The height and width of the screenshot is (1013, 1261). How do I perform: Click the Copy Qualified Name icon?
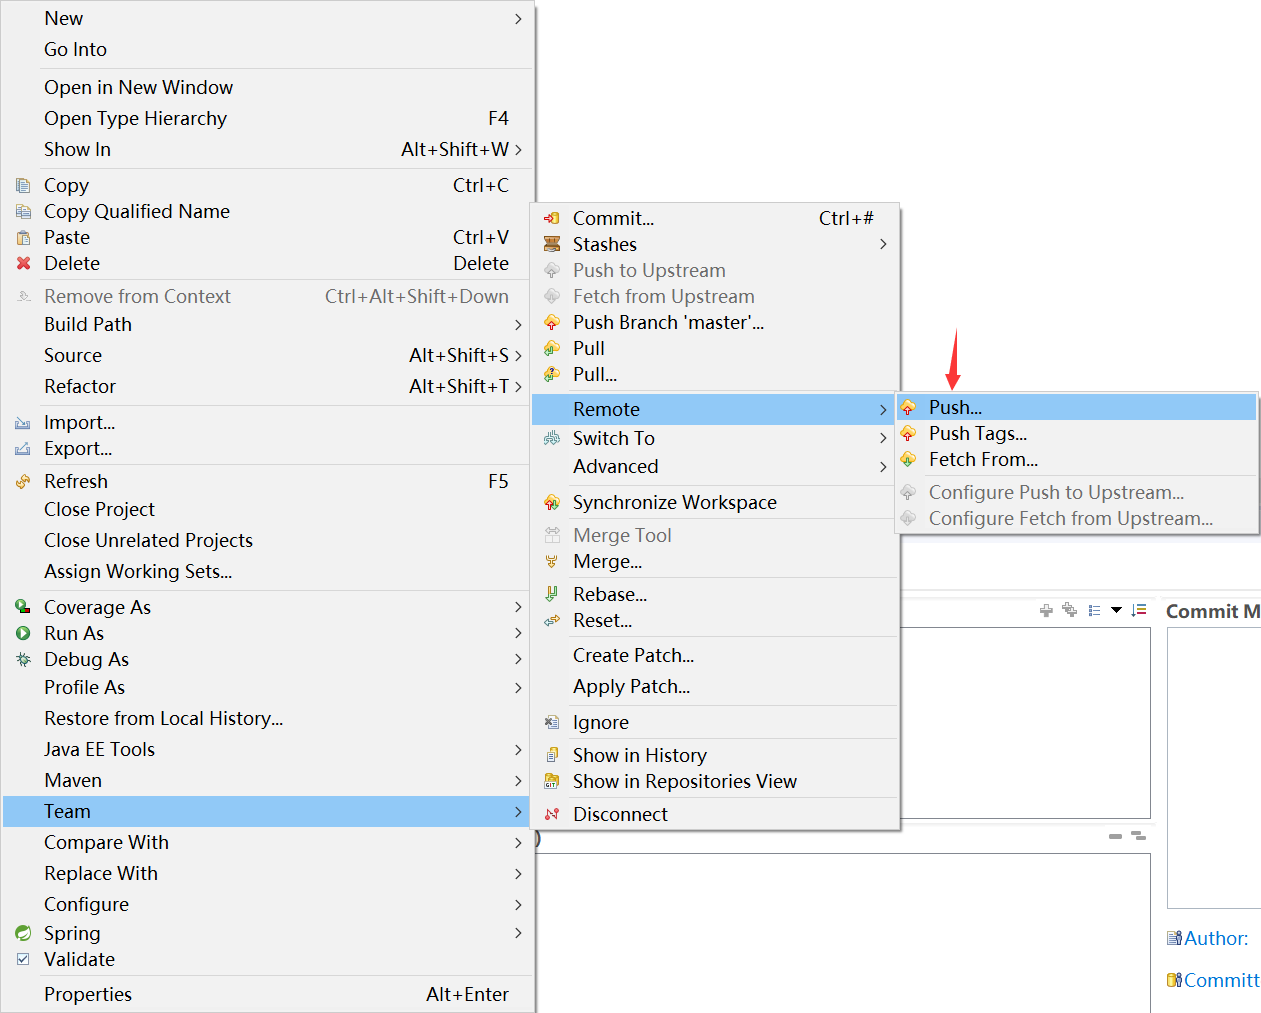(x=23, y=211)
